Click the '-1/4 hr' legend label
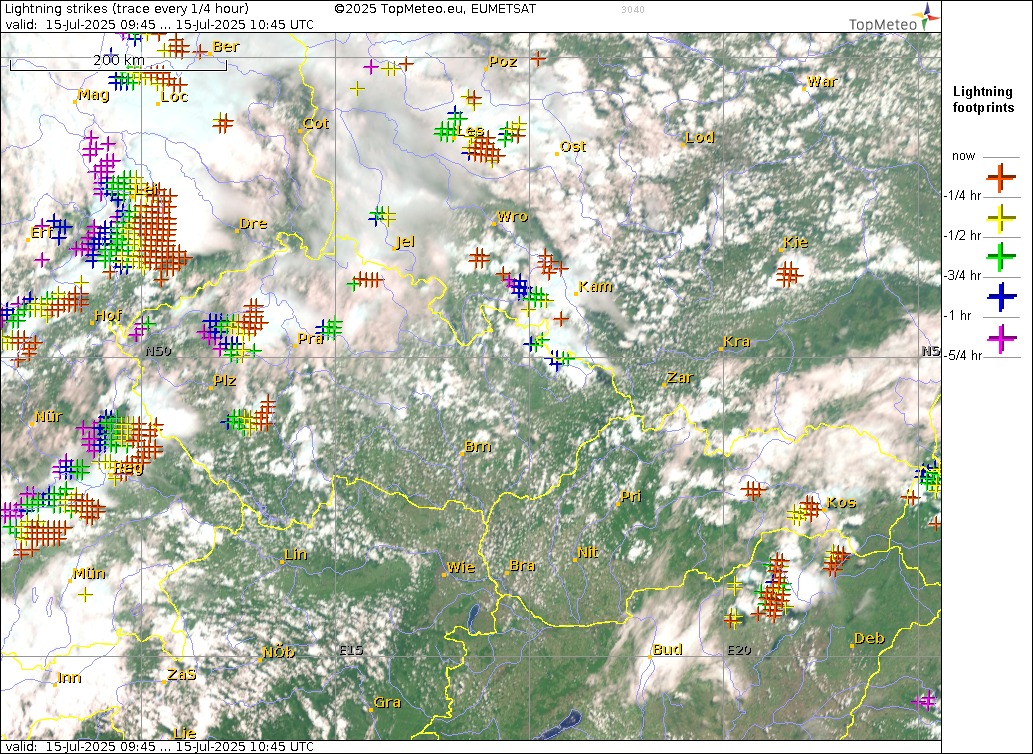 coord(963,196)
